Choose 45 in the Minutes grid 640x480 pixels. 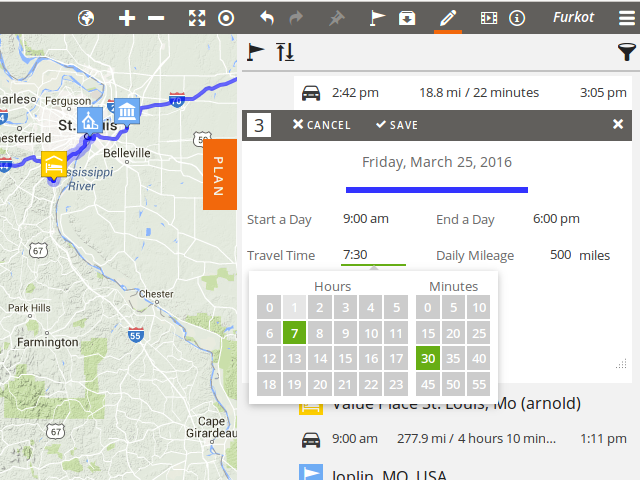[x=427, y=384]
